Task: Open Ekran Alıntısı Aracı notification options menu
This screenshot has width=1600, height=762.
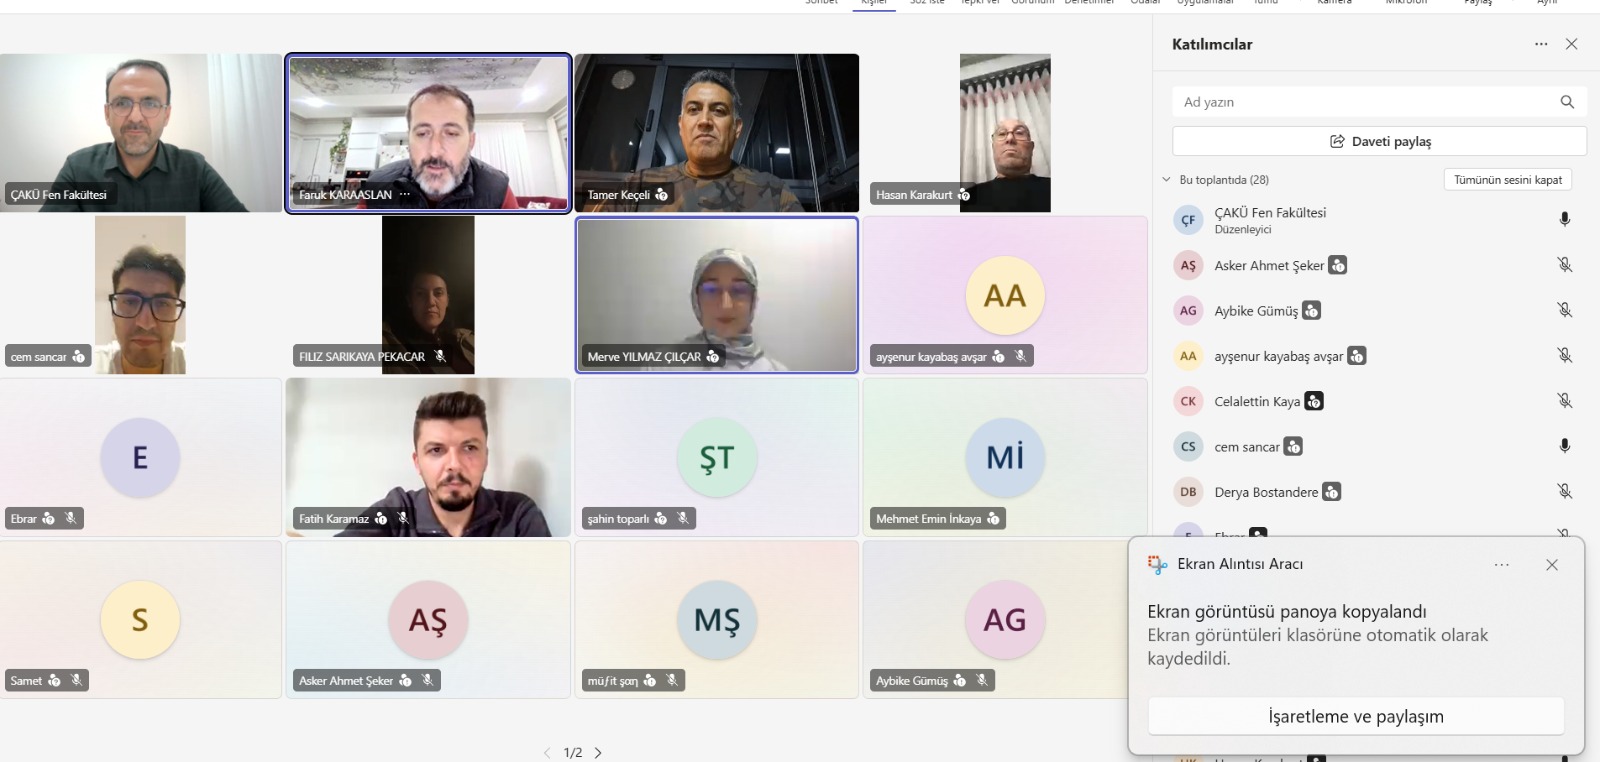Action: pyautogui.click(x=1501, y=565)
